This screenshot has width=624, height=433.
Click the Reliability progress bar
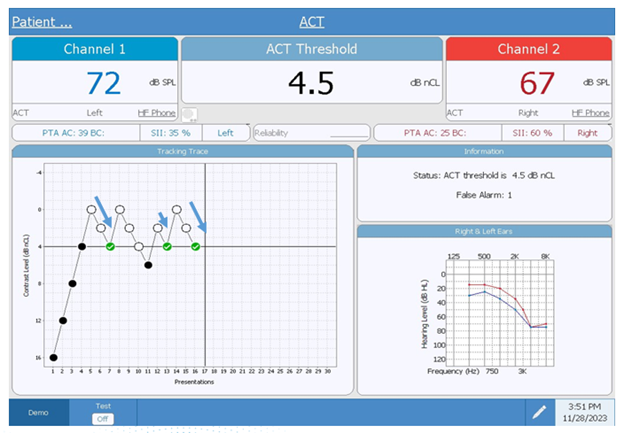tap(312, 133)
